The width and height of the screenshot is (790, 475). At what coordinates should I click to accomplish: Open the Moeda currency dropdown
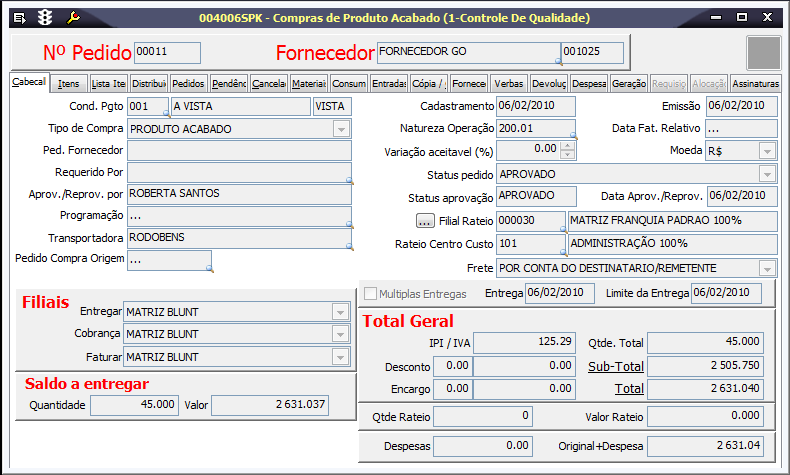(x=767, y=151)
